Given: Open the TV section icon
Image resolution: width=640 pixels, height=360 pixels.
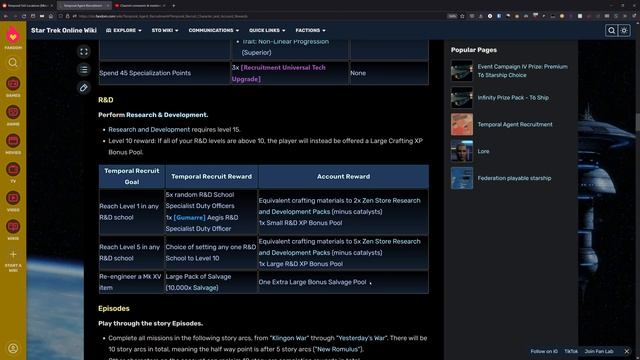Looking at the screenshot, I should click(13, 169).
